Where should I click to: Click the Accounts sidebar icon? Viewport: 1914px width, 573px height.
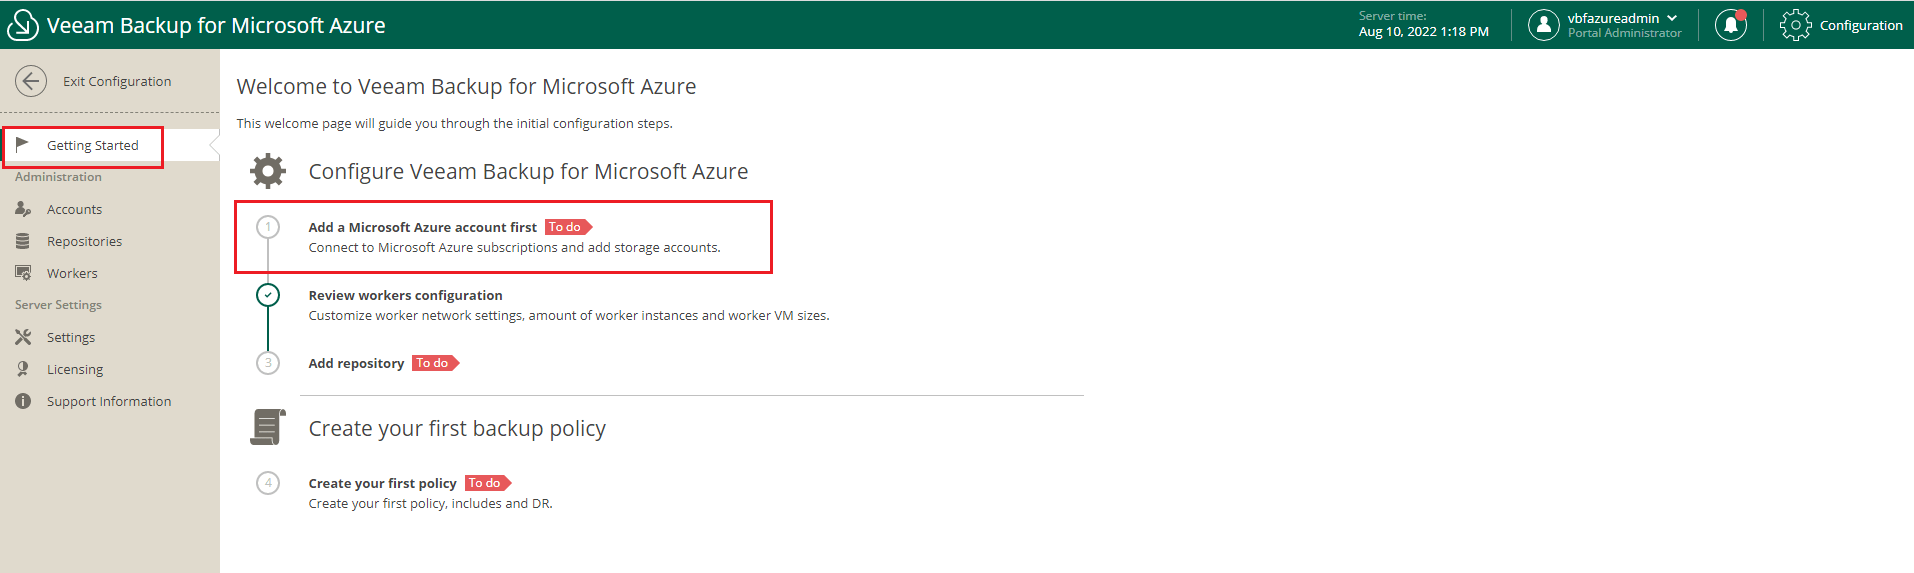[23, 209]
